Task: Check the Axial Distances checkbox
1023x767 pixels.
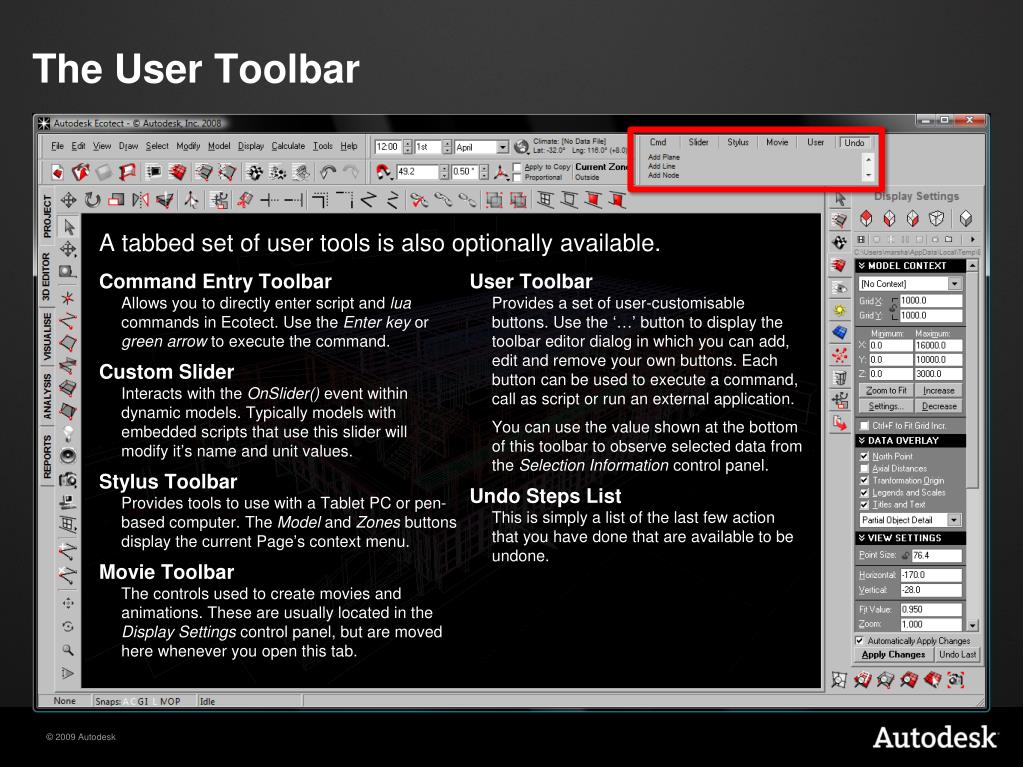Action: [864, 468]
